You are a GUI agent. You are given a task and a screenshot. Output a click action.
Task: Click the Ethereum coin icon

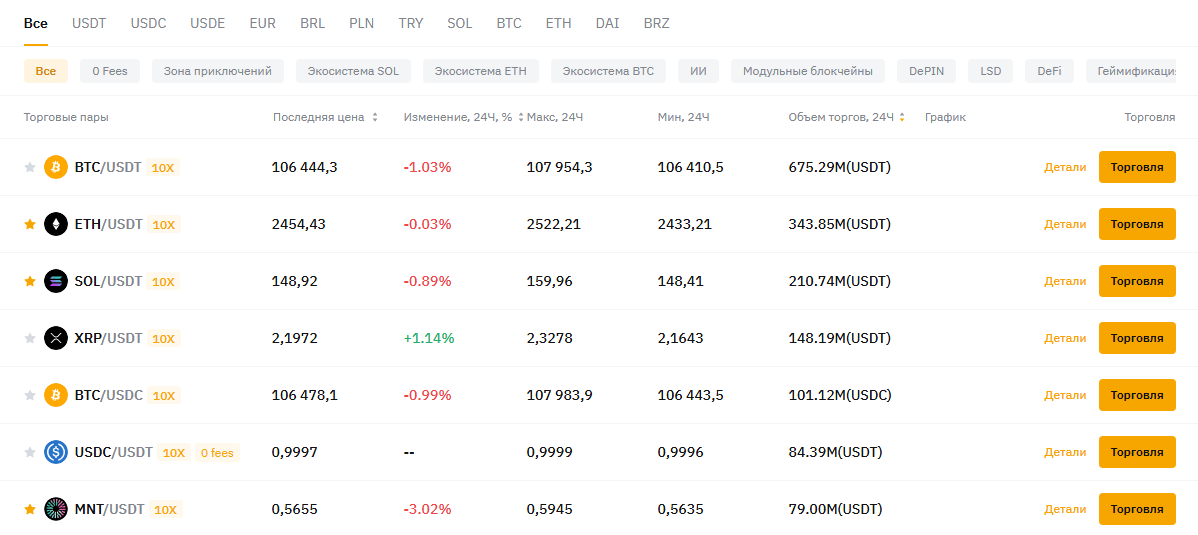[x=56, y=224]
